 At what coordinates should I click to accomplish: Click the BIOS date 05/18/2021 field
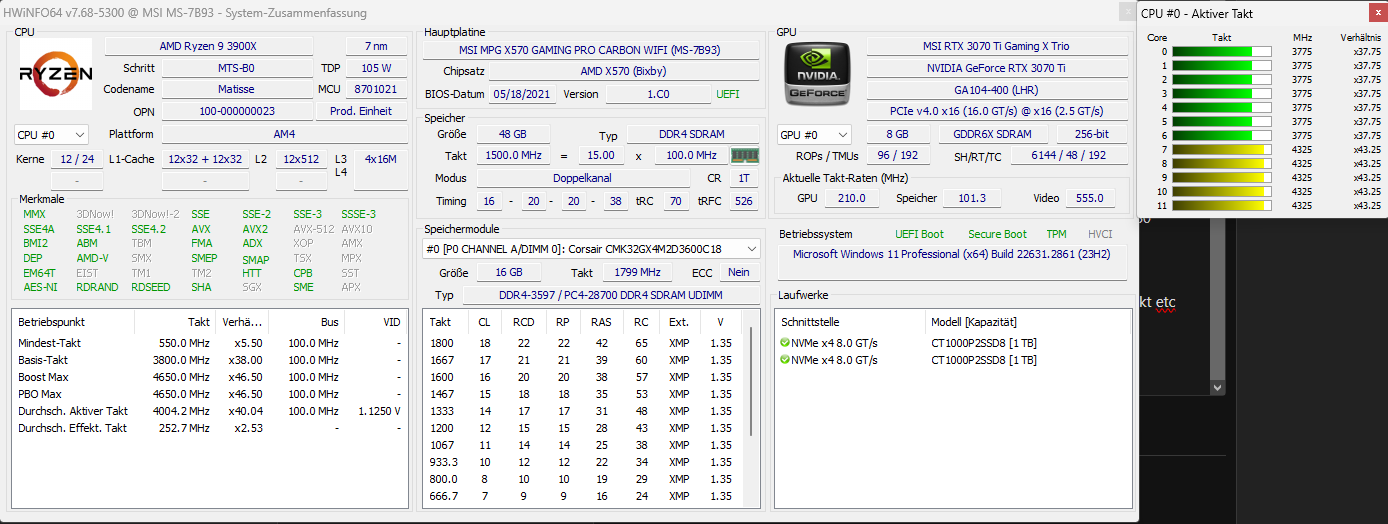tap(522, 94)
